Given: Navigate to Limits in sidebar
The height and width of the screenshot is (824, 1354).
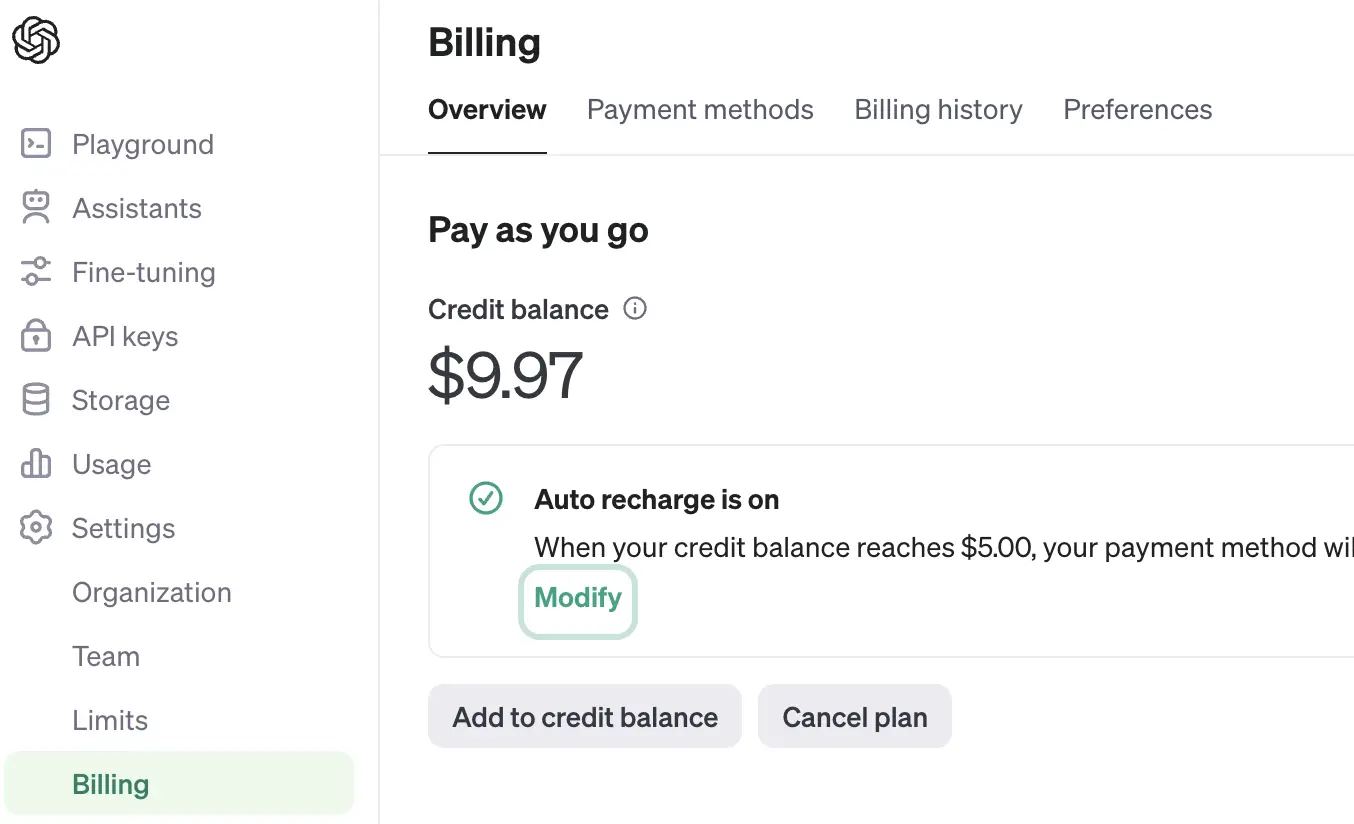Looking at the screenshot, I should click(110, 720).
